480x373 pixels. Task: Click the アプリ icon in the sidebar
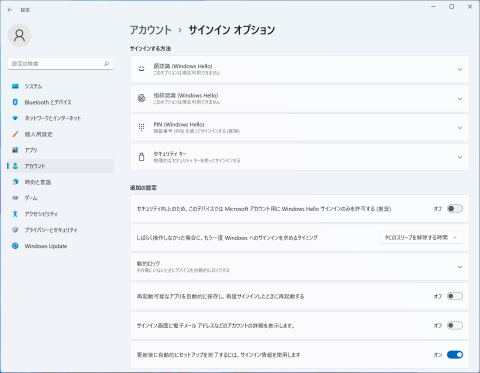(15, 150)
